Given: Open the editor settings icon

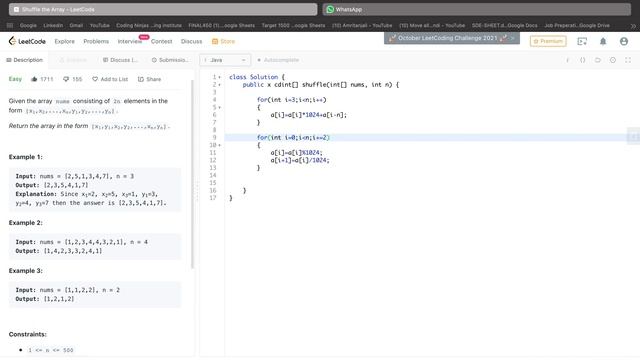Looking at the screenshot, I should 613,60.
